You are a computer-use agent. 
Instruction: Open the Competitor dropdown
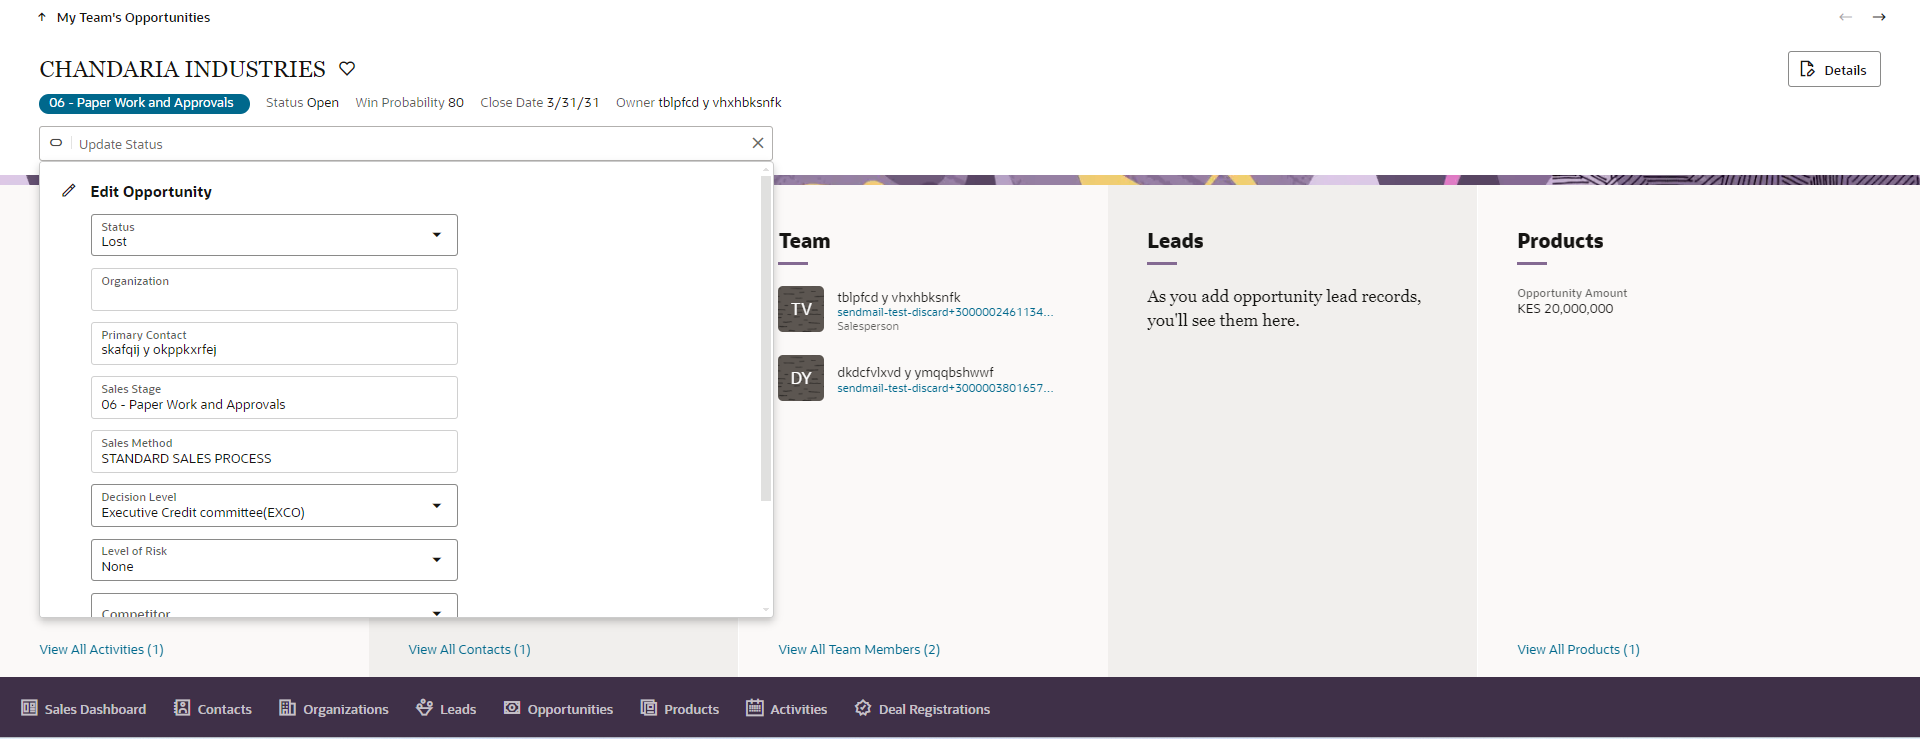(x=274, y=606)
